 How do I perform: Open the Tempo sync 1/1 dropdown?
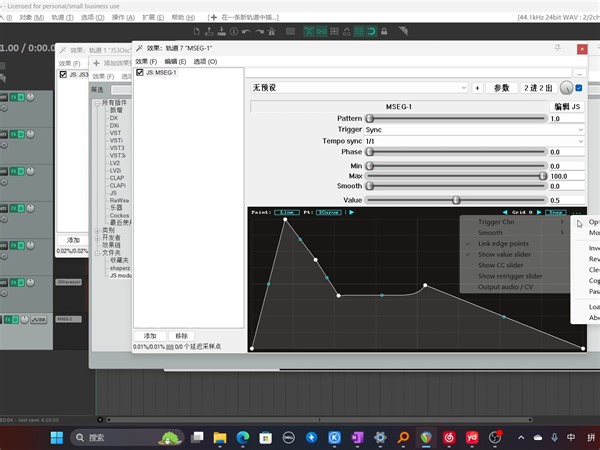click(474, 141)
